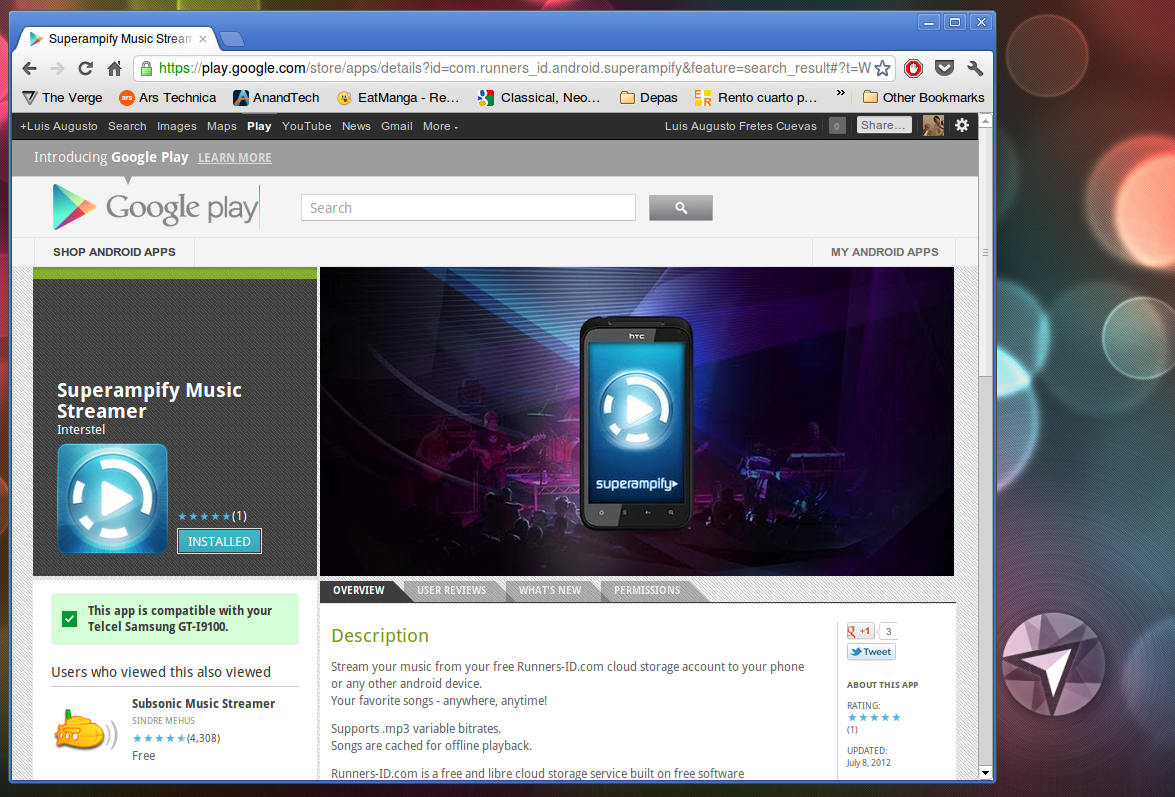1175x797 pixels.
Task: Open the Depas bookmarks folder
Action: pos(649,97)
